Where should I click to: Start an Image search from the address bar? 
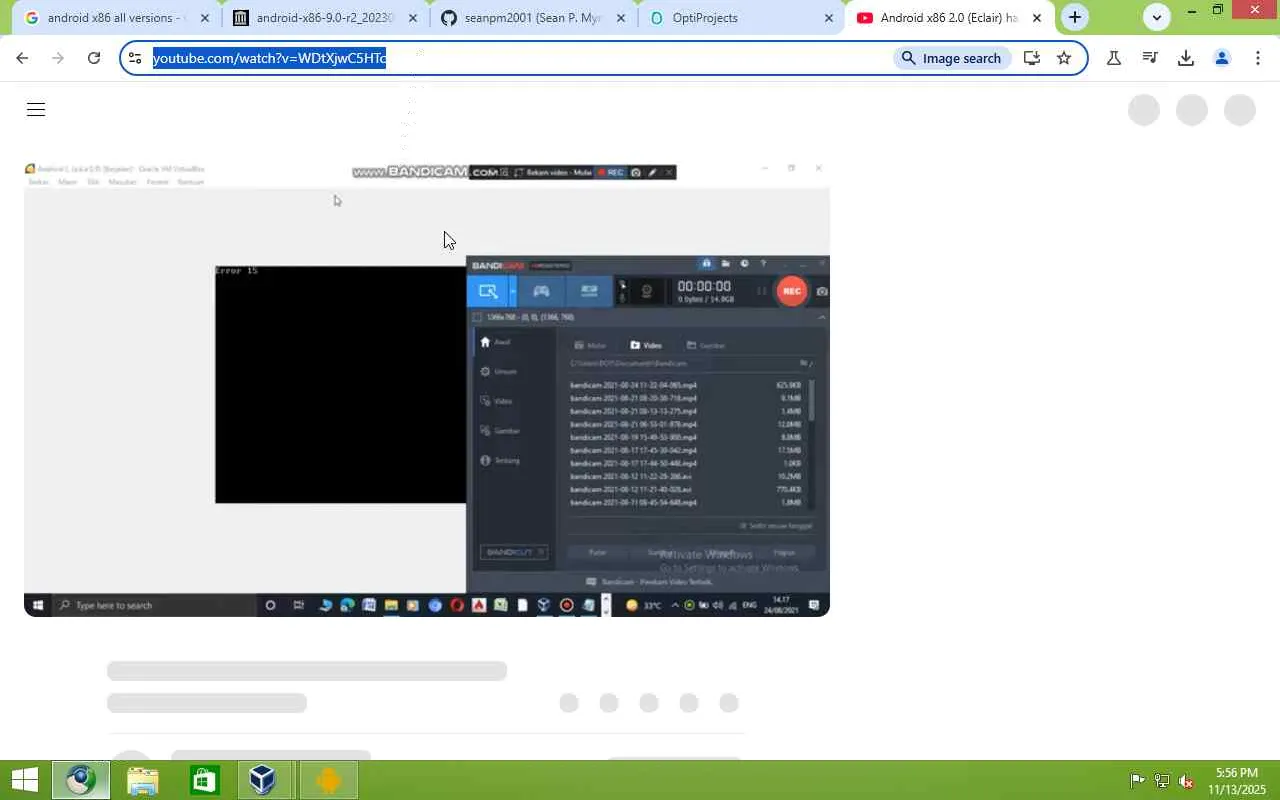click(x=951, y=58)
